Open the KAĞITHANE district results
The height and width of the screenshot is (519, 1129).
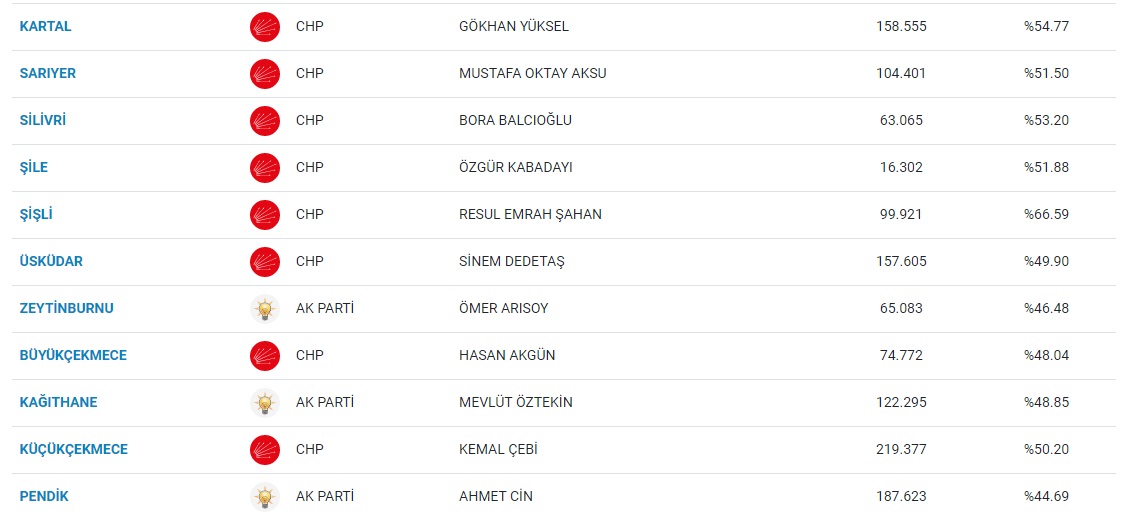coord(58,402)
